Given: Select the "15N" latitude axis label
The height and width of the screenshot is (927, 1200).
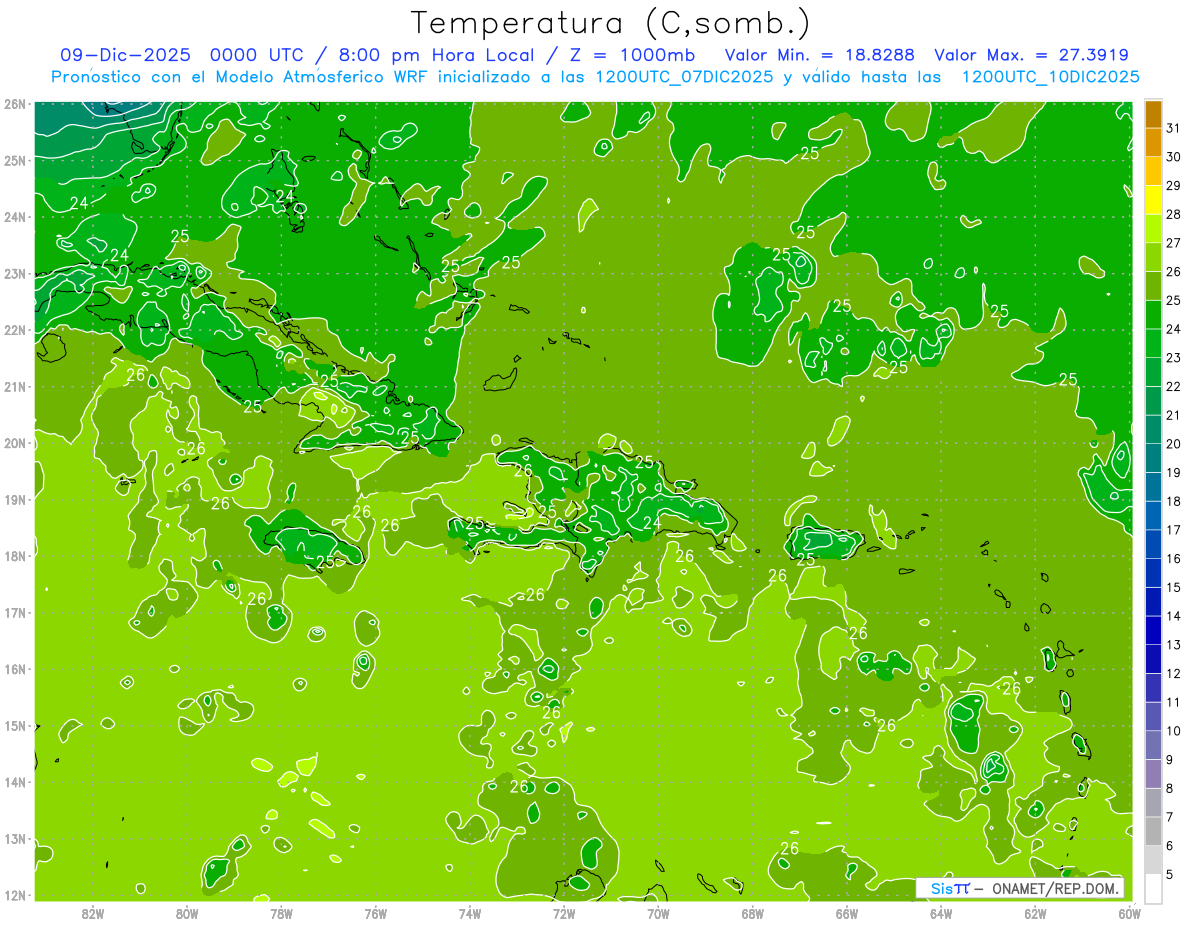Looking at the screenshot, I should coord(14,725).
